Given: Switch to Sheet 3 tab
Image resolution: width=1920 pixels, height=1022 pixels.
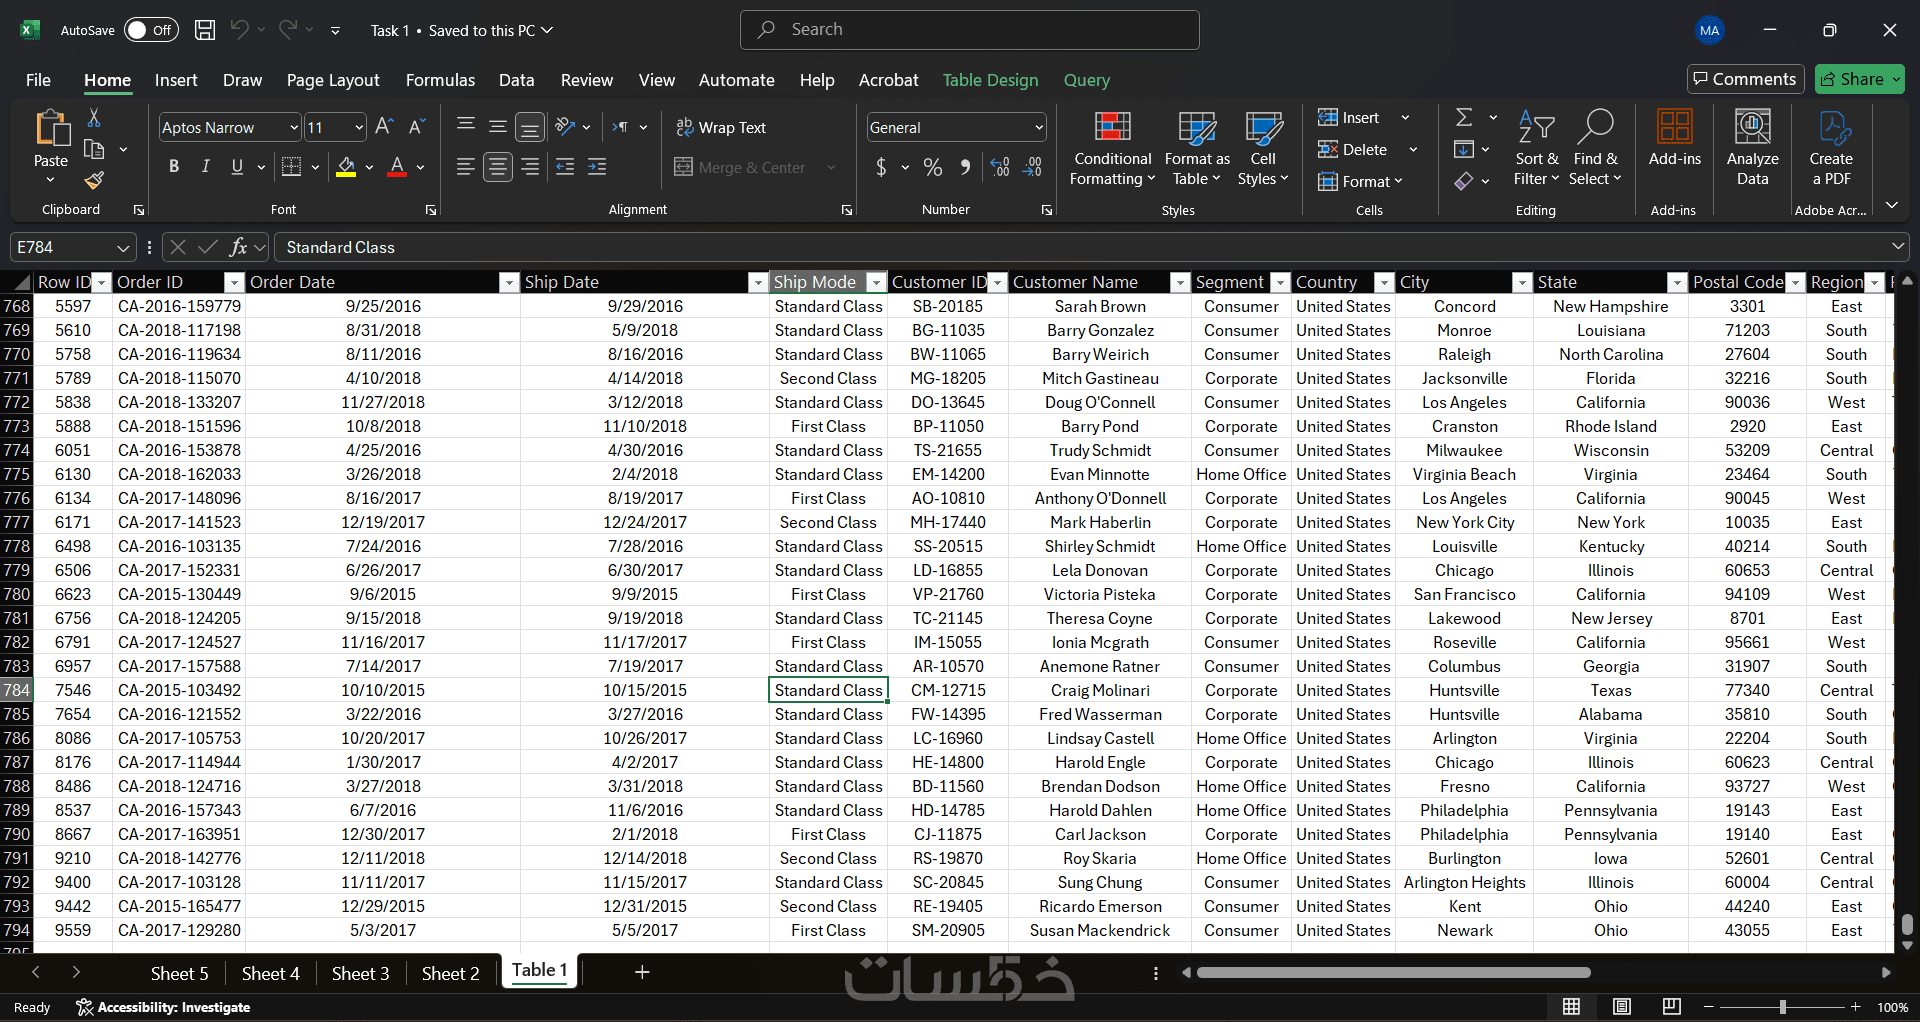Looking at the screenshot, I should point(360,973).
